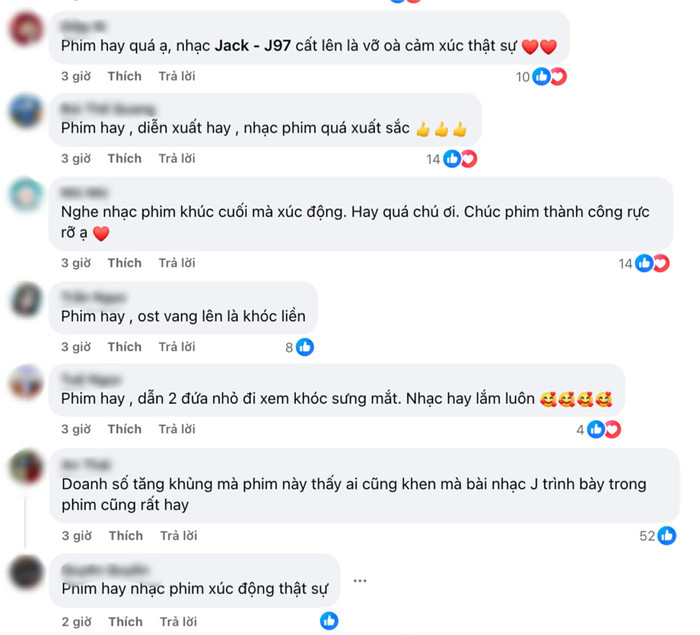Reply to the 'Doanh số tăng khủng' comment
Image resolution: width=700 pixels, height=635 pixels.
[x=179, y=536]
